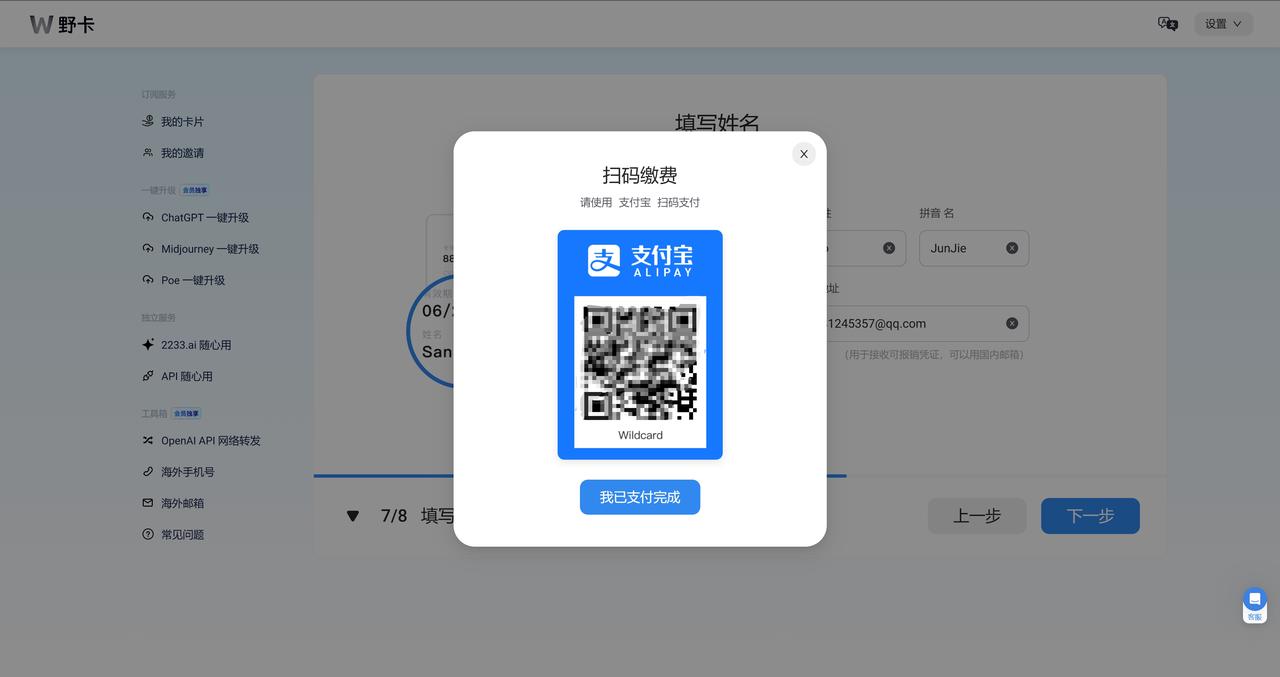Click the 拼音 名 input field

tap(974, 248)
